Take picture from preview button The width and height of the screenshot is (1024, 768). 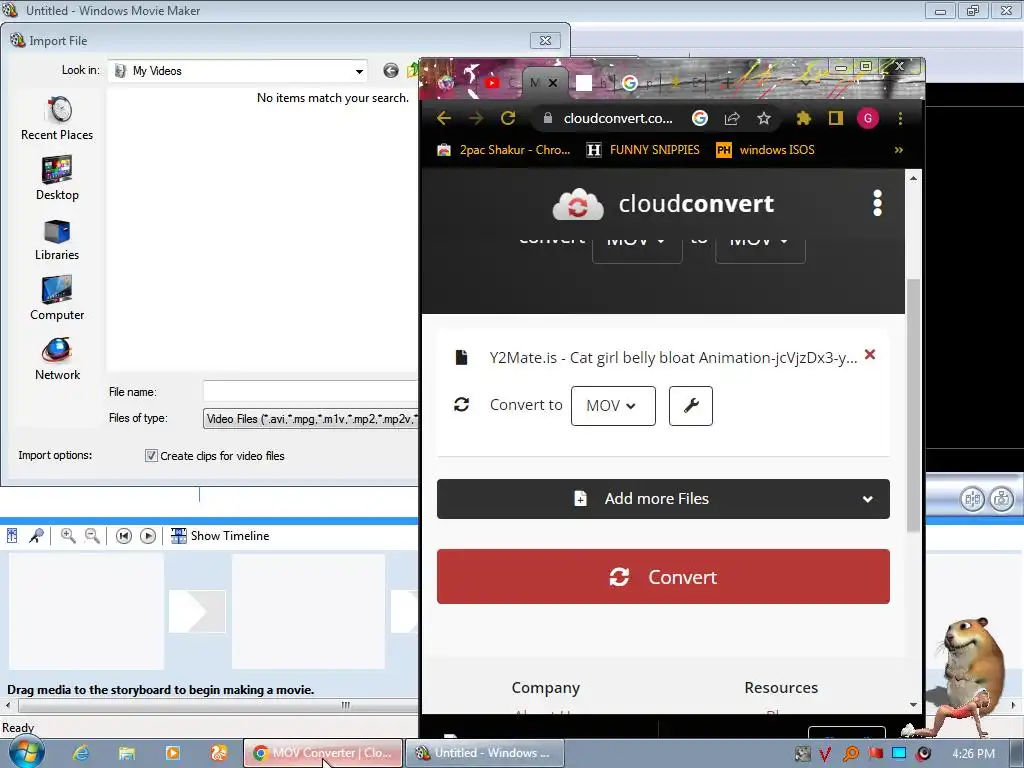[1002, 500]
